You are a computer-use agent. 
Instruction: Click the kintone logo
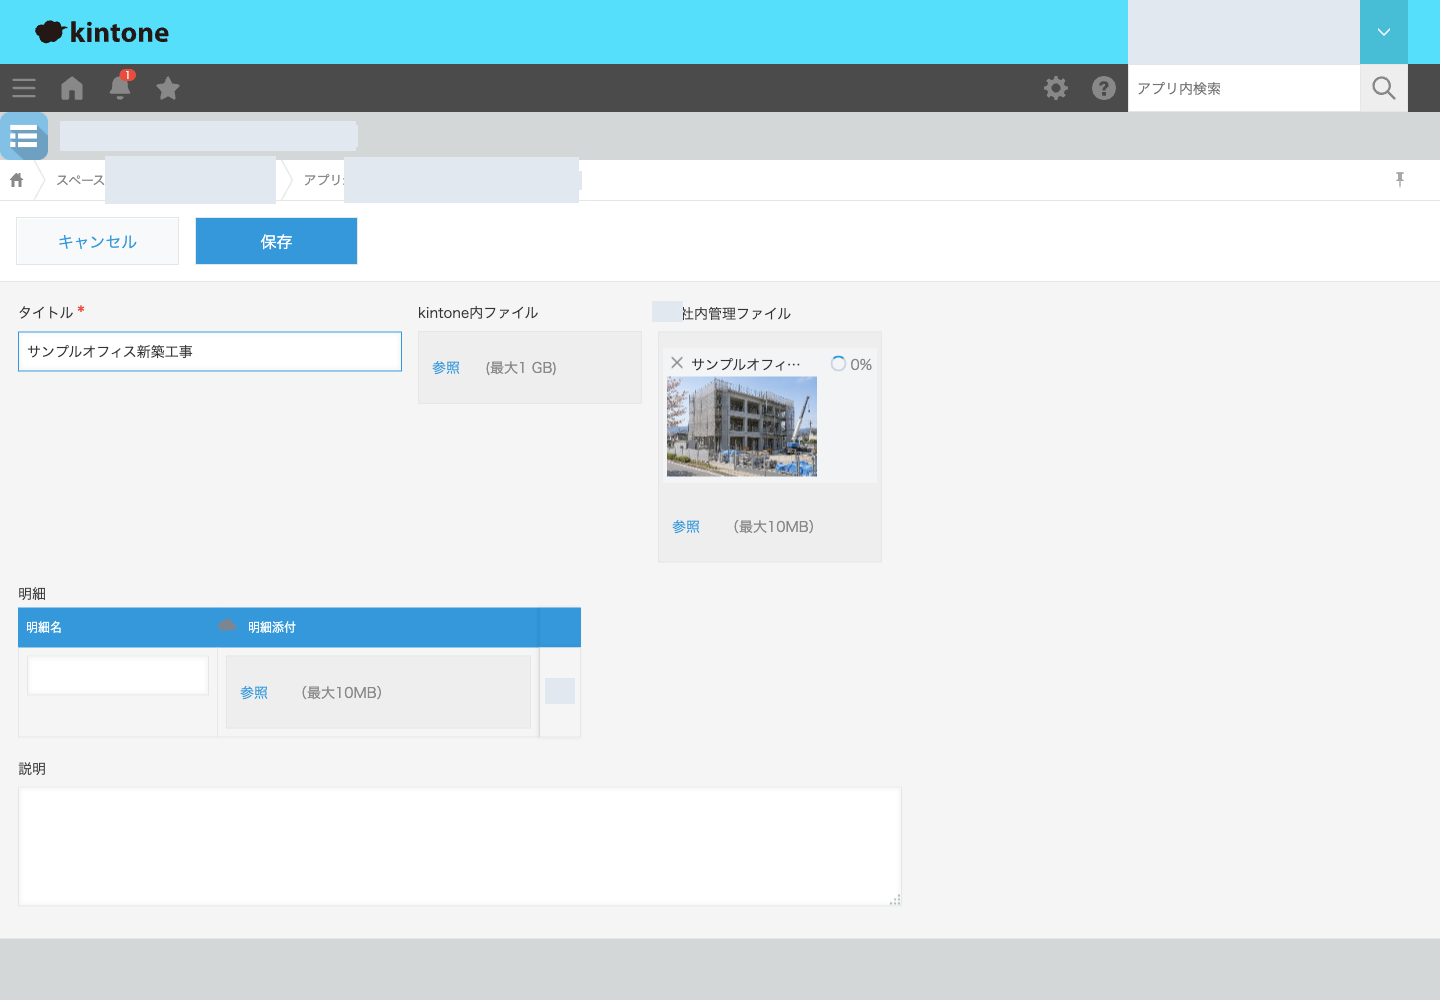tap(102, 32)
